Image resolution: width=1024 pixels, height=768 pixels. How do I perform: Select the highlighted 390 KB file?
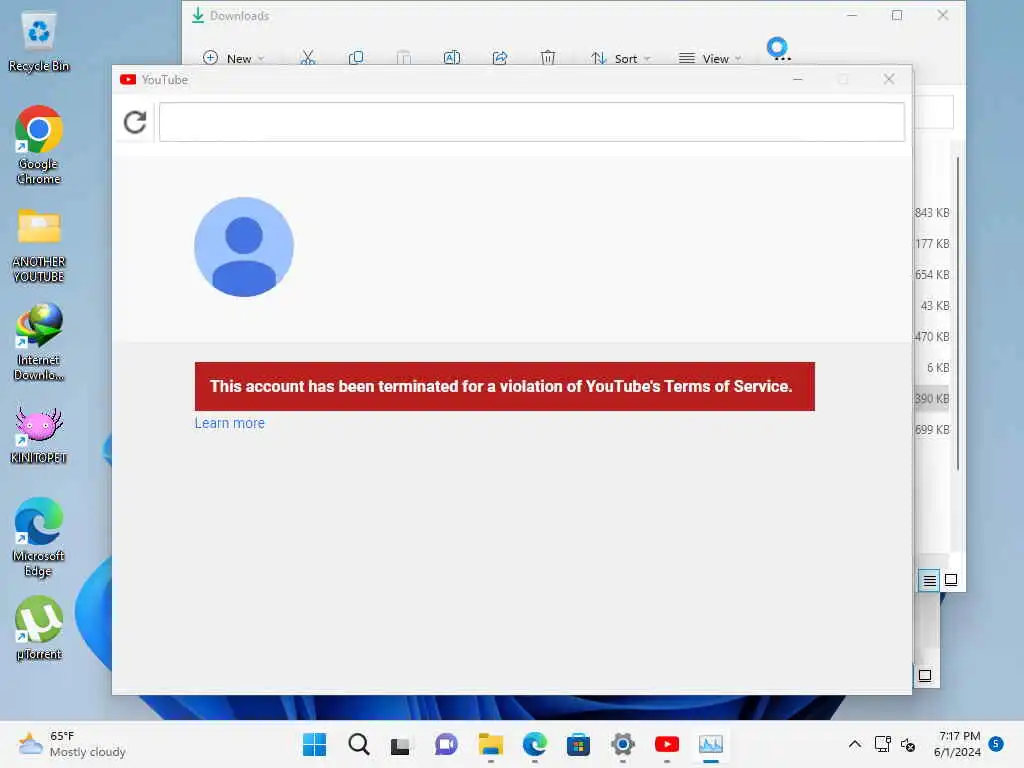[x=932, y=398]
